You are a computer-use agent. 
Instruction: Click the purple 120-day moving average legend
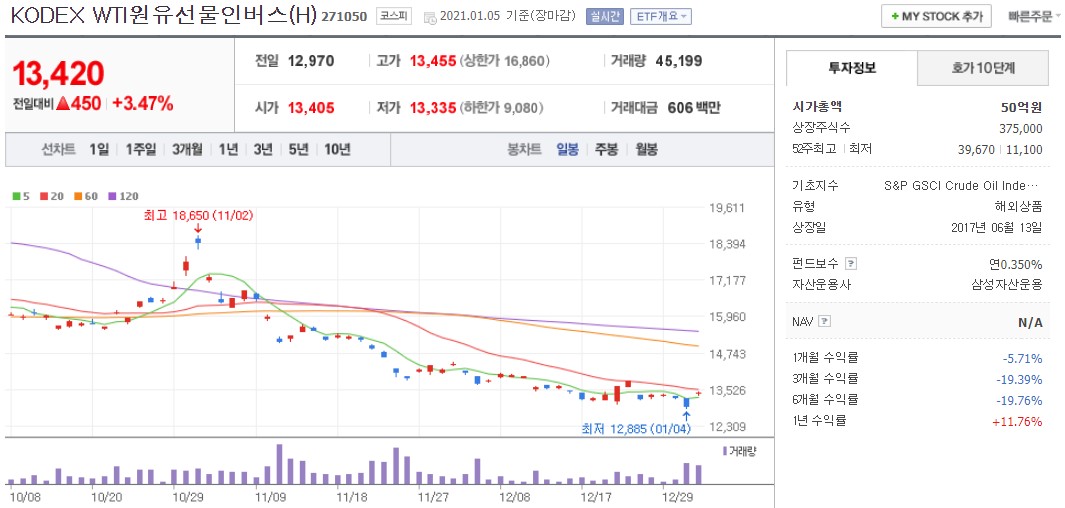point(123,196)
